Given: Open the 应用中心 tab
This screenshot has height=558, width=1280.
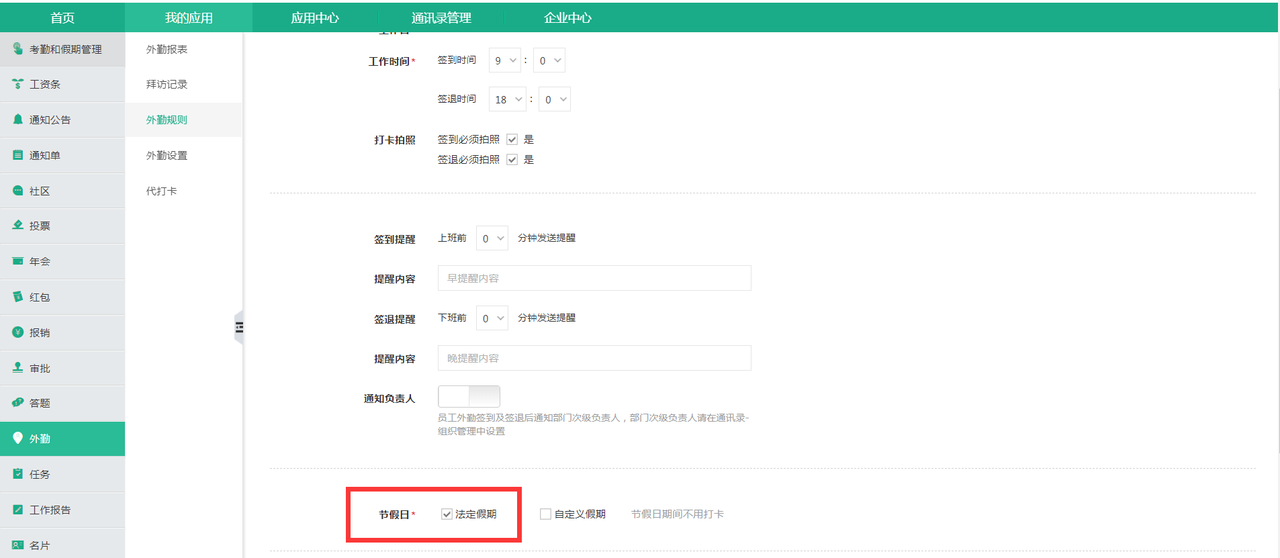Looking at the screenshot, I should (315, 18).
